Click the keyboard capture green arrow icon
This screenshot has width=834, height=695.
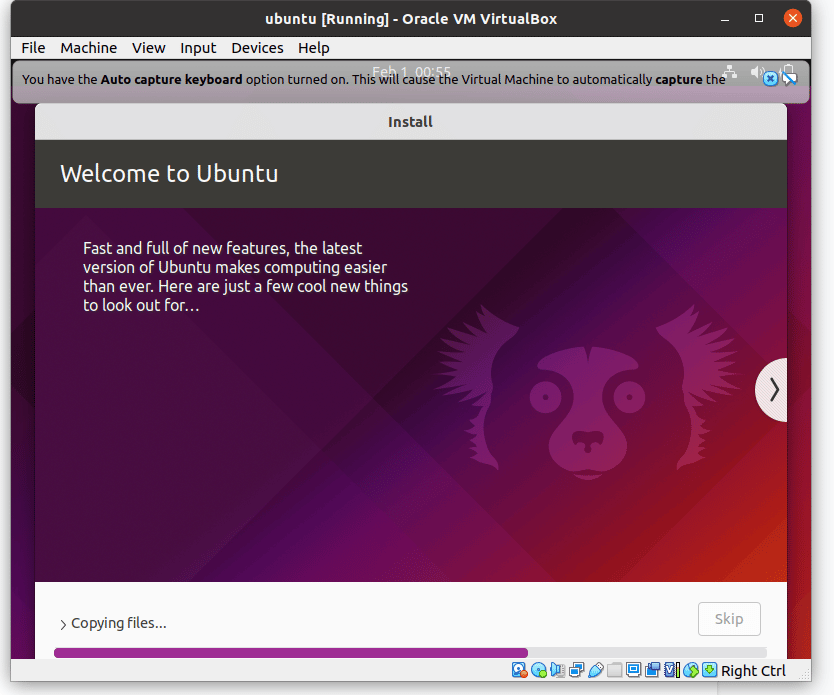tap(709, 670)
